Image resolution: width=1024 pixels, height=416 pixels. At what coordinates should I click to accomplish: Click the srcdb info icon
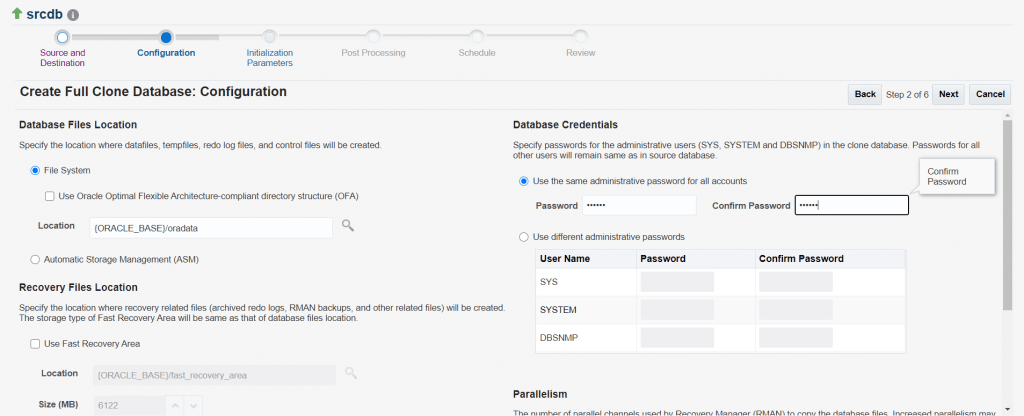[74, 16]
